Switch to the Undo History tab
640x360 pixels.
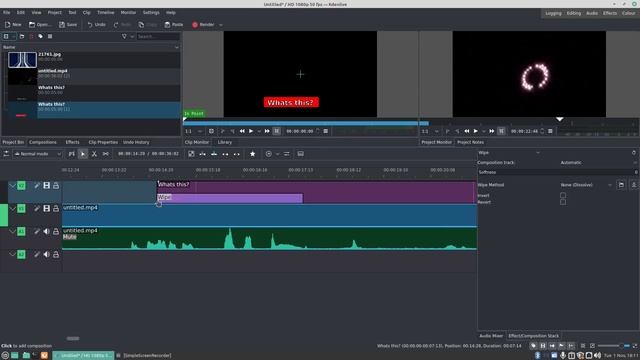[x=136, y=142]
